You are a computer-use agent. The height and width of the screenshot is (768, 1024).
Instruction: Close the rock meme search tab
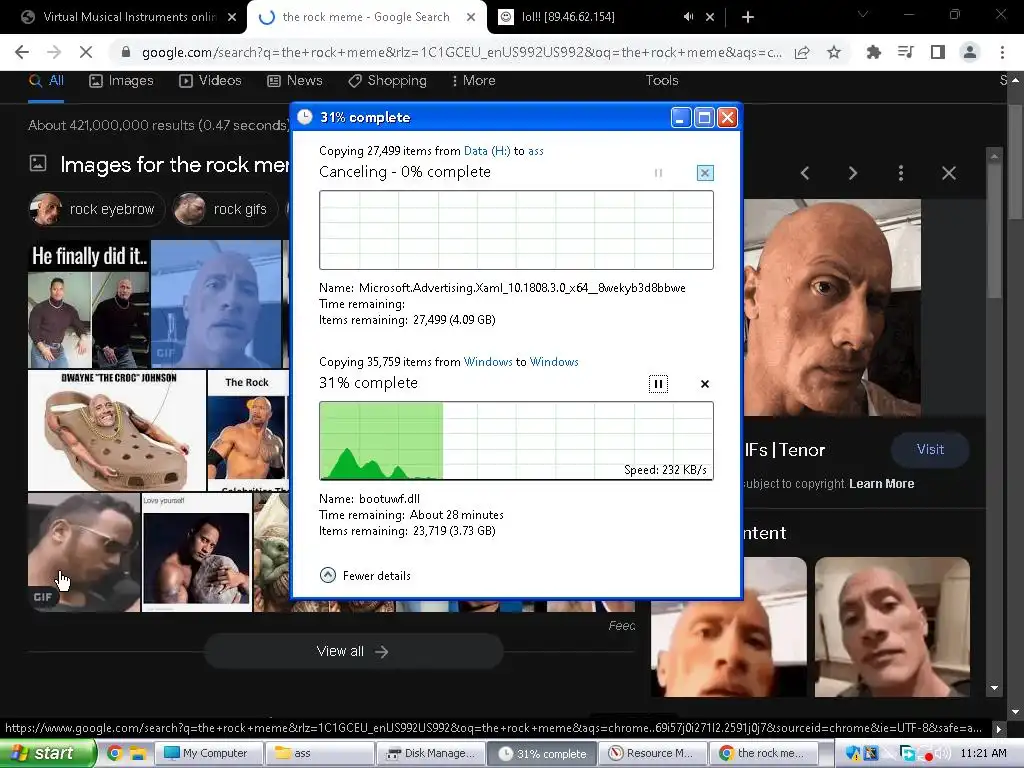pos(471,17)
